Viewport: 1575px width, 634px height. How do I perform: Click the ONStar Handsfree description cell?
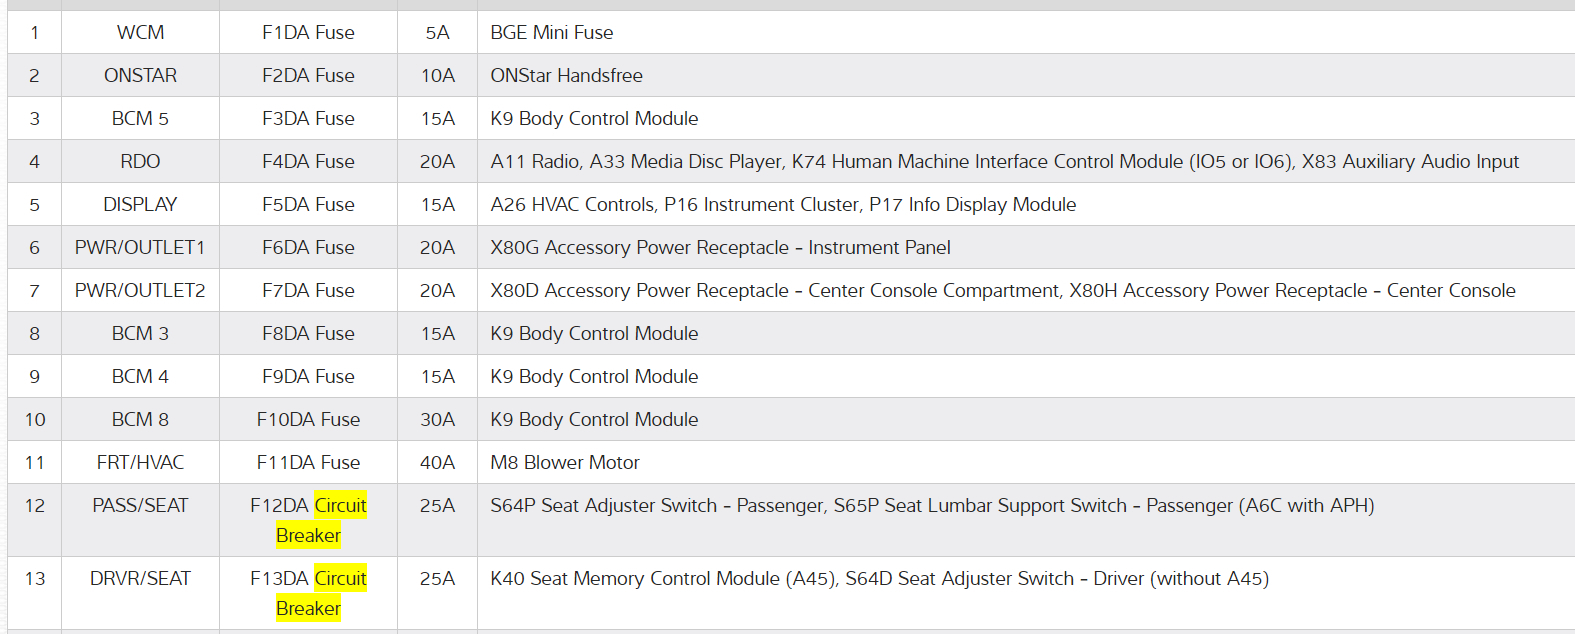tap(566, 76)
